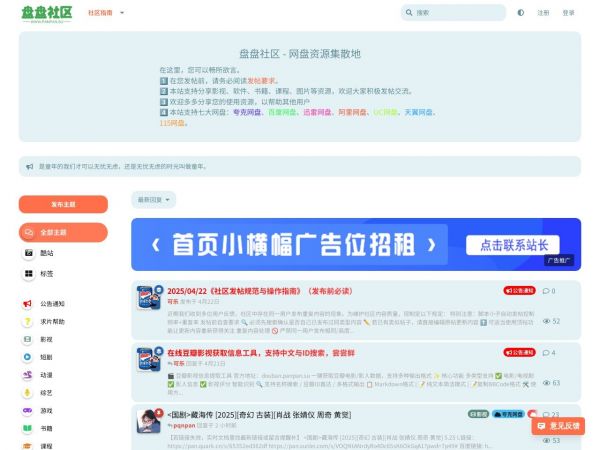The height and width of the screenshot is (450, 600).
Task: Open the 社区发帖规范与操作指南 post title
Action: pyautogui.click(x=259, y=291)
